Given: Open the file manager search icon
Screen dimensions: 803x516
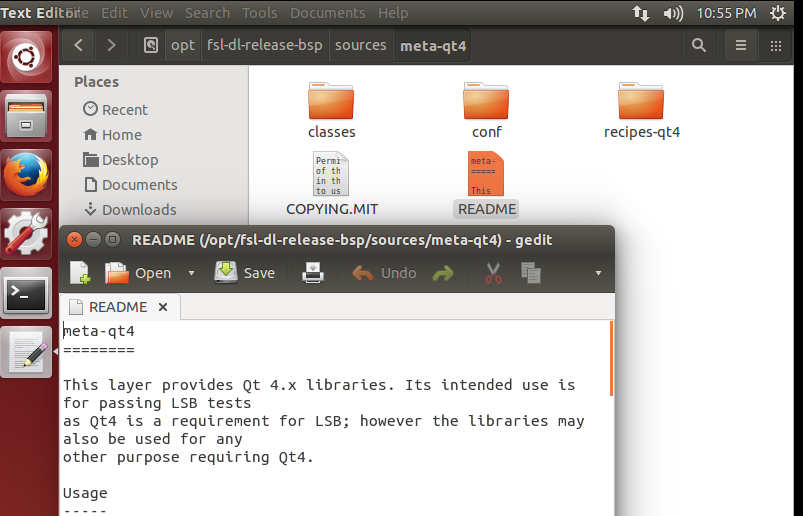Looking at the screenshot, I should click(x=699, y=46).
